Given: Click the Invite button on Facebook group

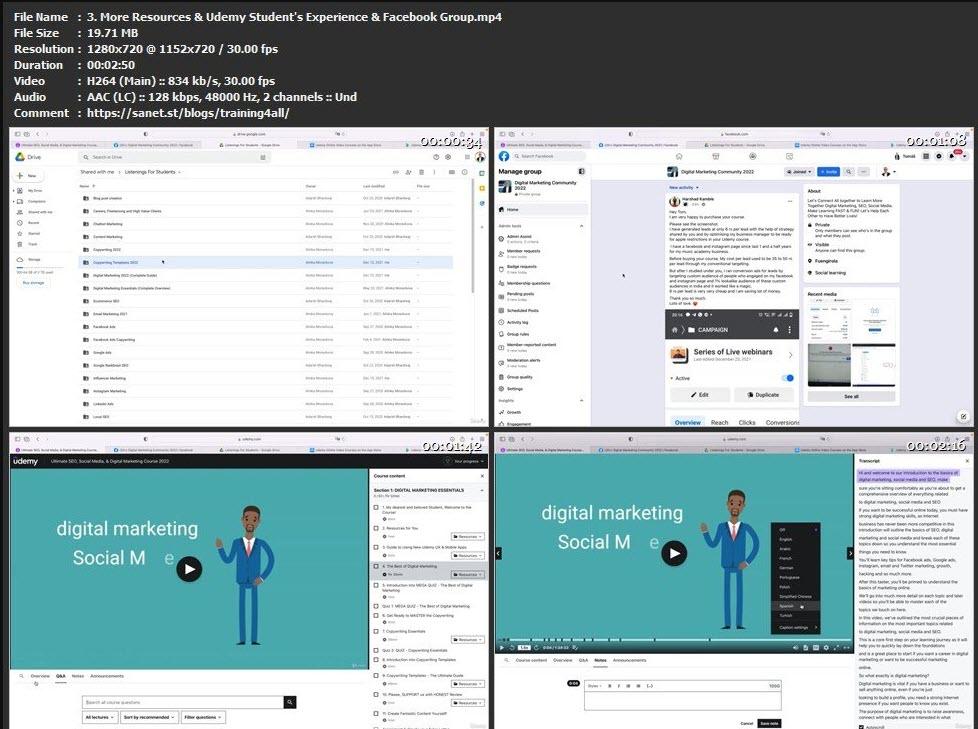Looking at the screenshot, I should 828,171.
